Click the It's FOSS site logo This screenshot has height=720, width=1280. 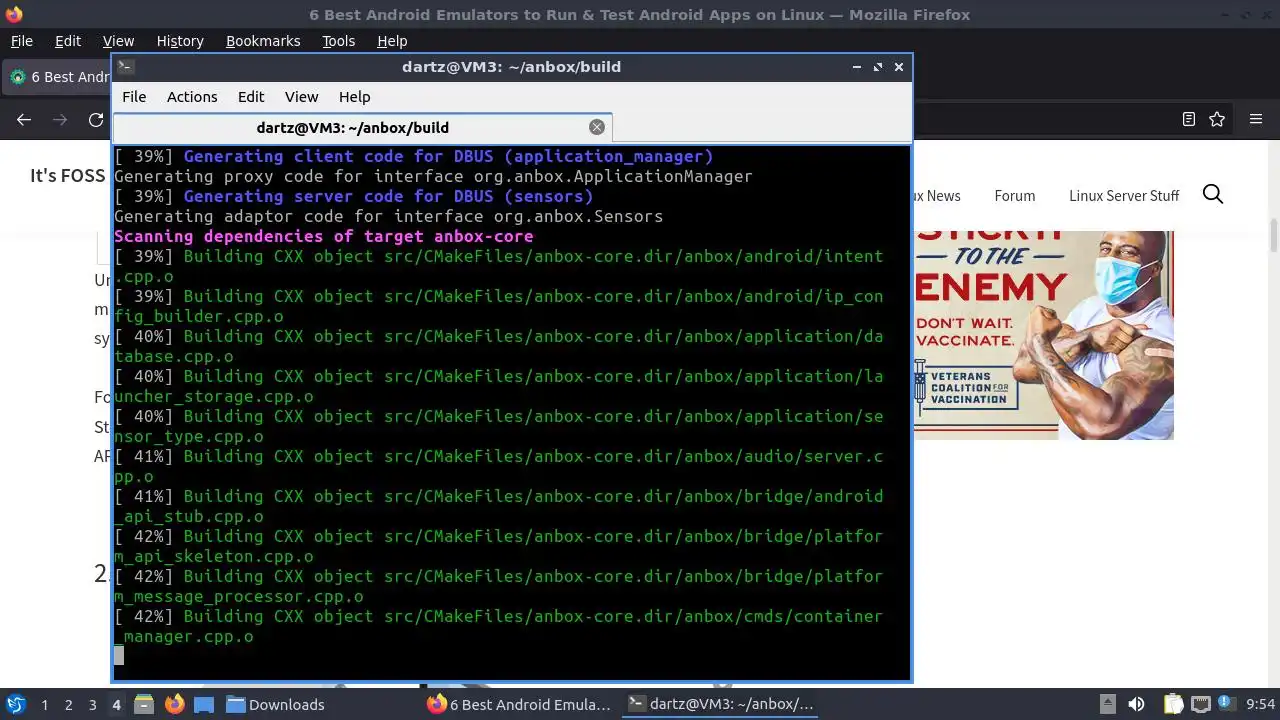pos(67,175)
